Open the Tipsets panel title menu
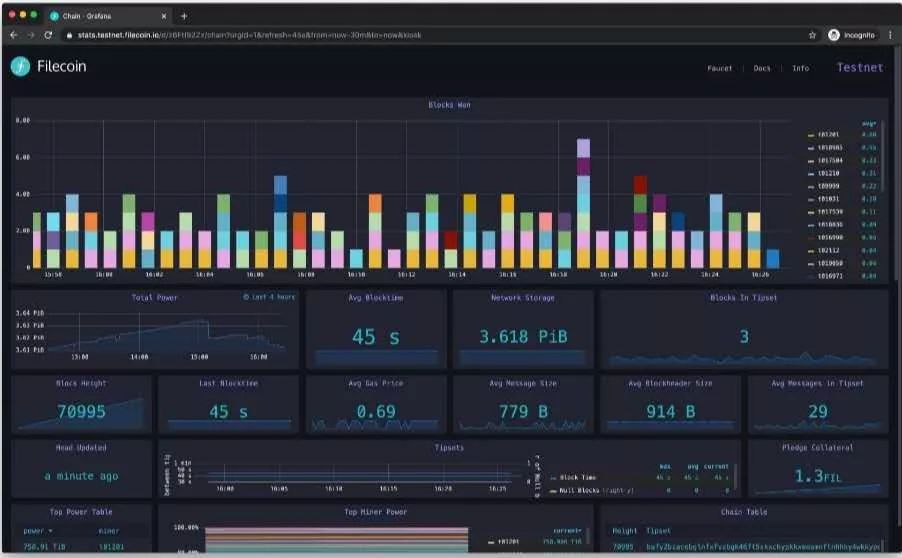This screenshot has width=902, height=558. point(449,448)
